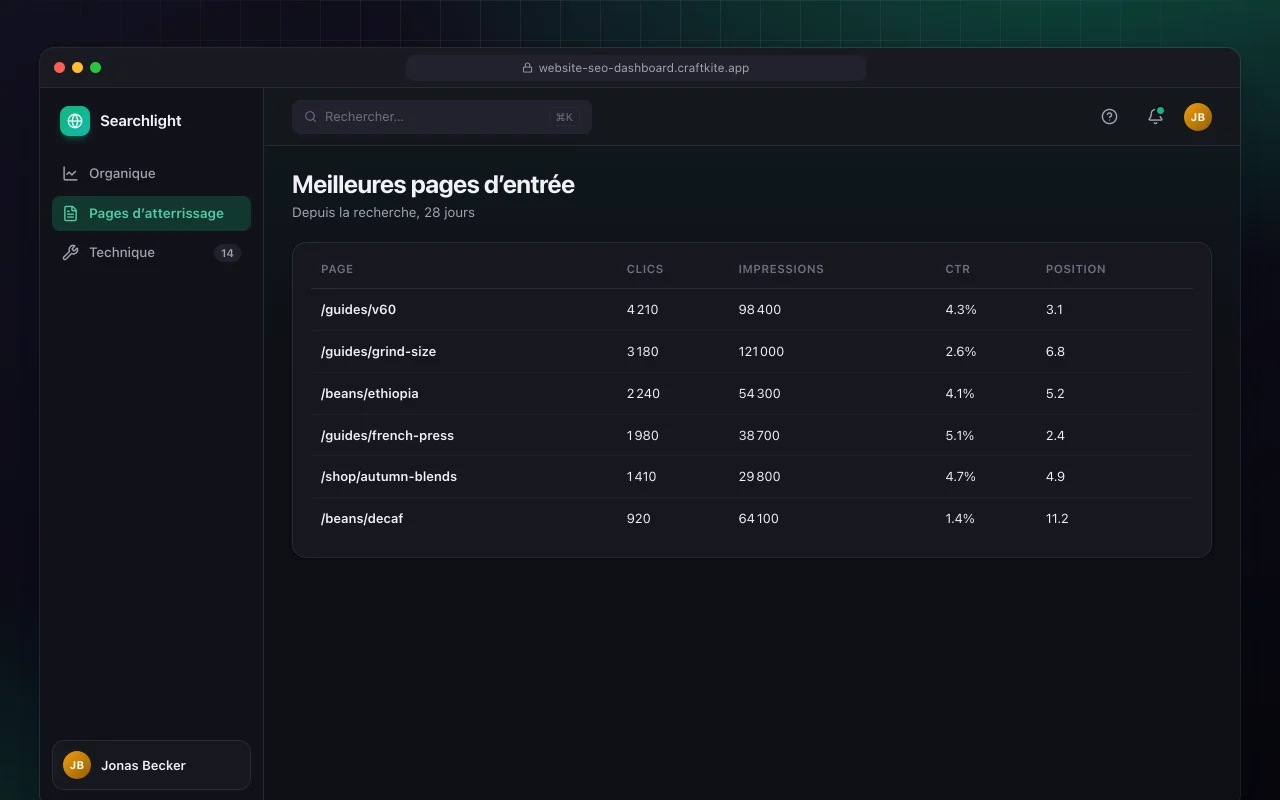Click the green macOS fullscreen button
The image size is (1280, 800).
(96, 68)
